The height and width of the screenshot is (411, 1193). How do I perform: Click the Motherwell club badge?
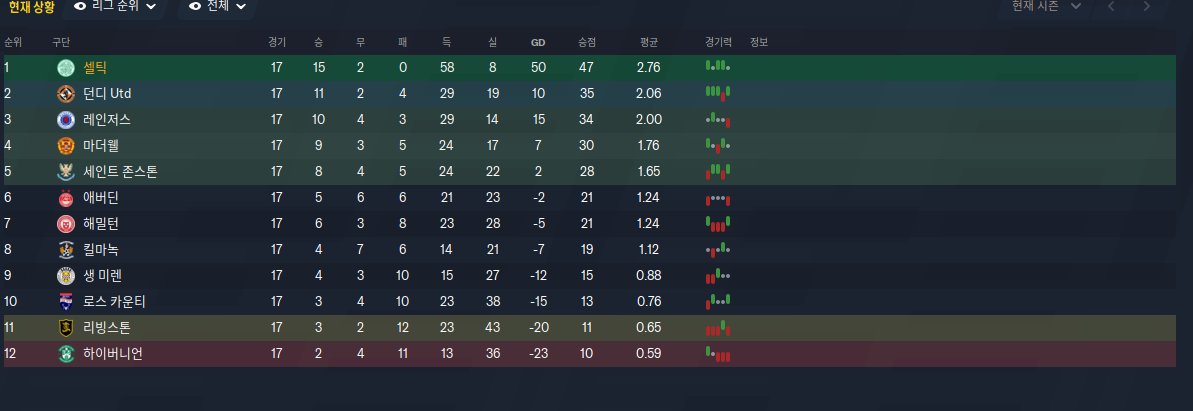point(66,146)
